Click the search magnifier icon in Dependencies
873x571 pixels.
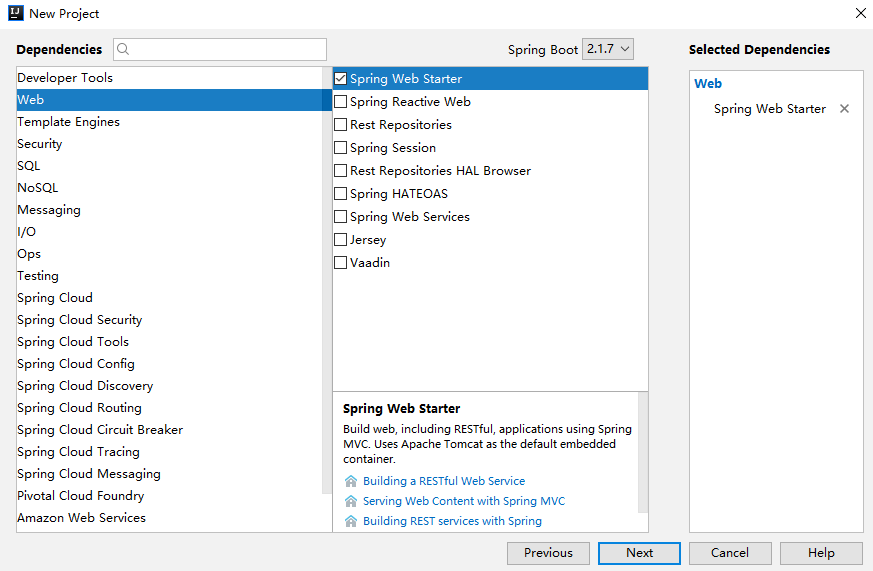click(124, 49)
